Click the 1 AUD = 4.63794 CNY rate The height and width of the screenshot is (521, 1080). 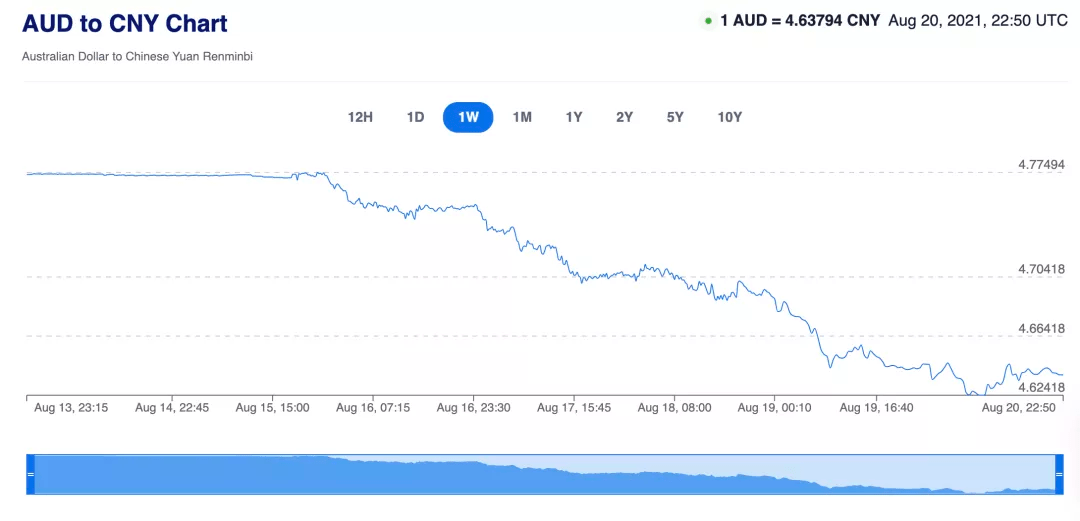point(799,20)
